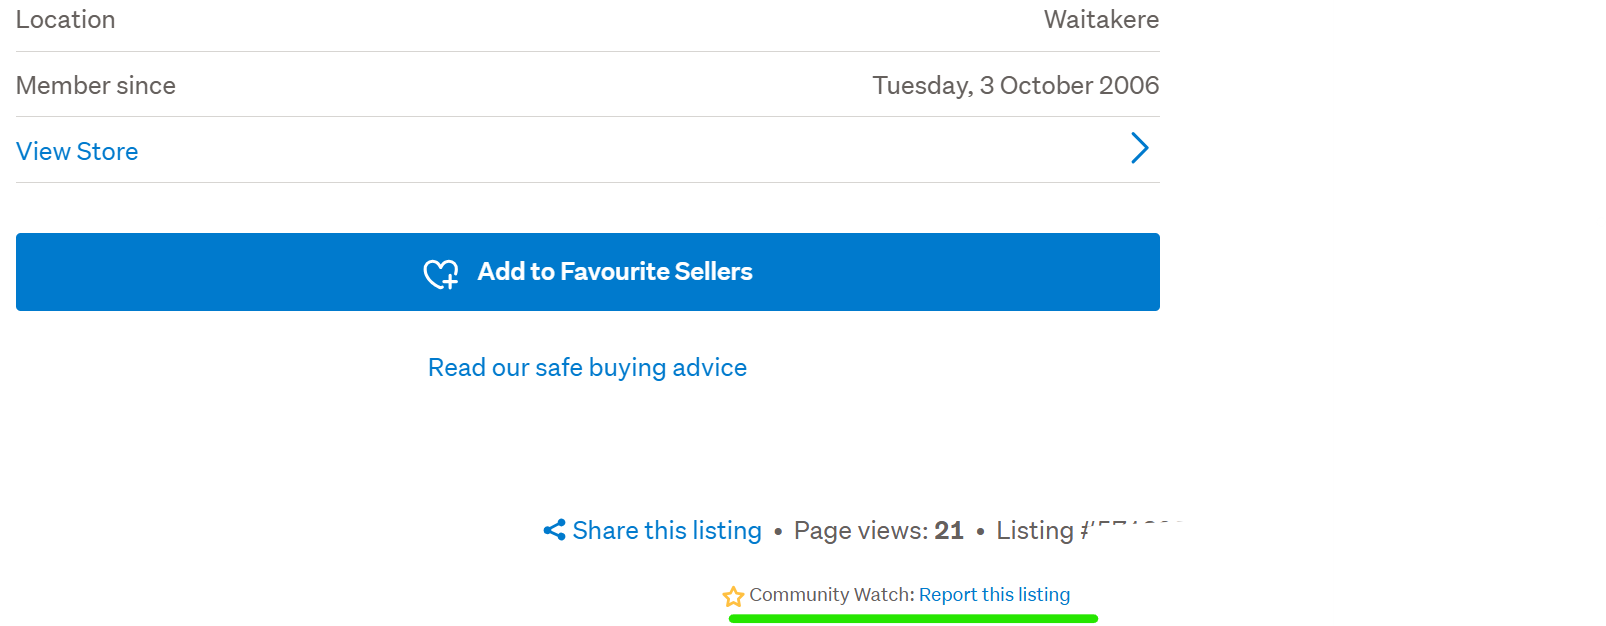The image size is (1606, 626).
Task: Open the View Store link
Action: pyautogui.click(x=77, y=151)
